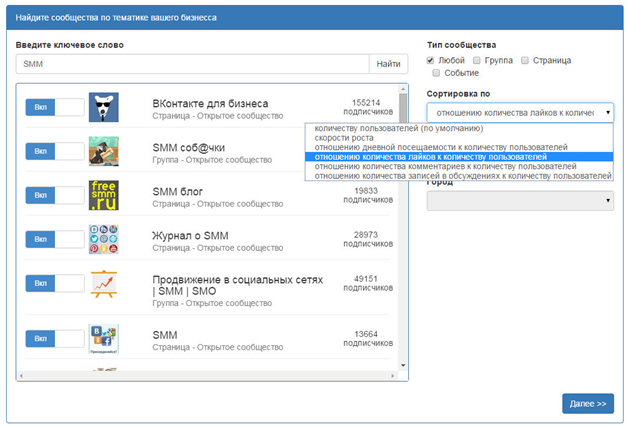Toggle the Вкл switch for SMM соб@чки
The width and height of the screenshot is (628, 427).
tap(55, 151)
